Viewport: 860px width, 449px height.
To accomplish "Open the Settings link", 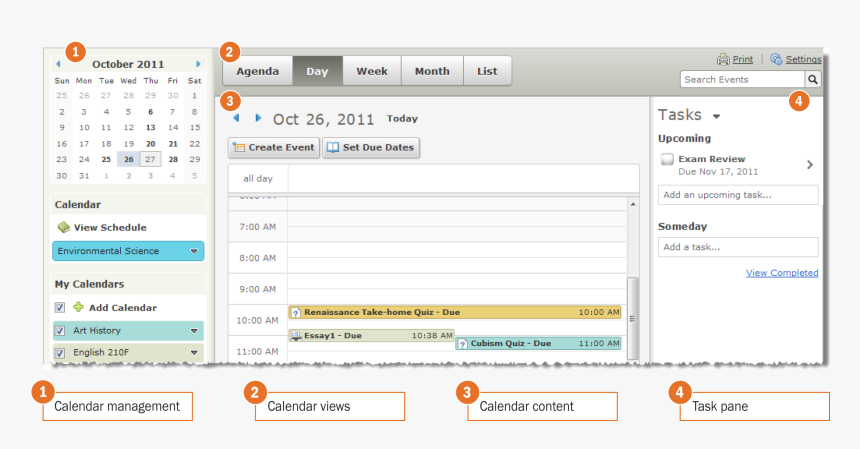I will (804, 59).
